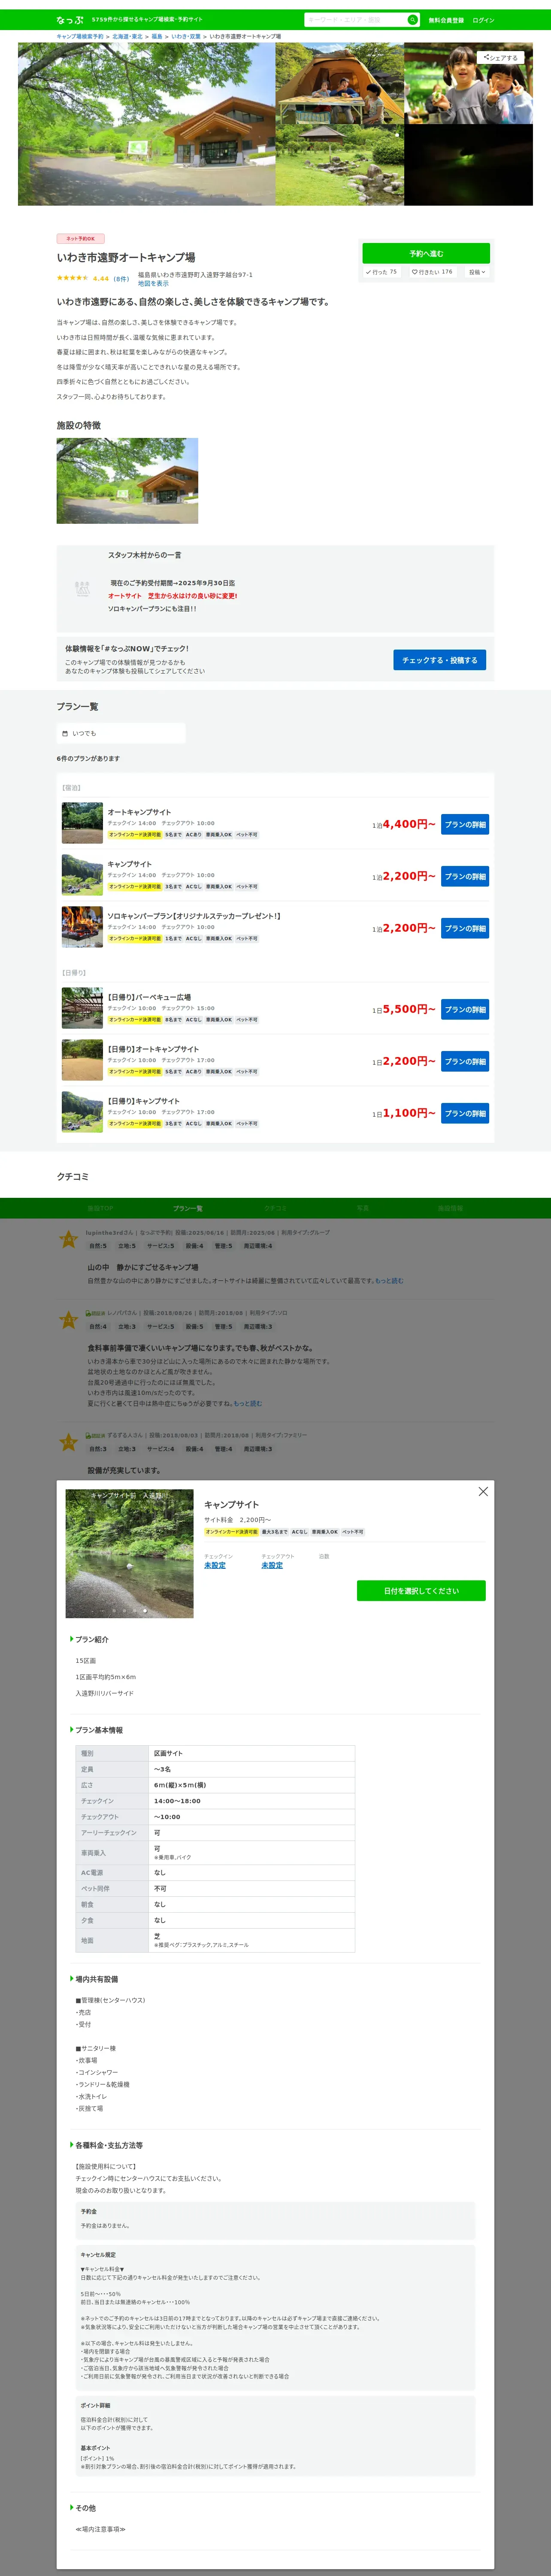Expand the 投稿 dropdown
Screen dimensions: 551x2576
point(477,272)
